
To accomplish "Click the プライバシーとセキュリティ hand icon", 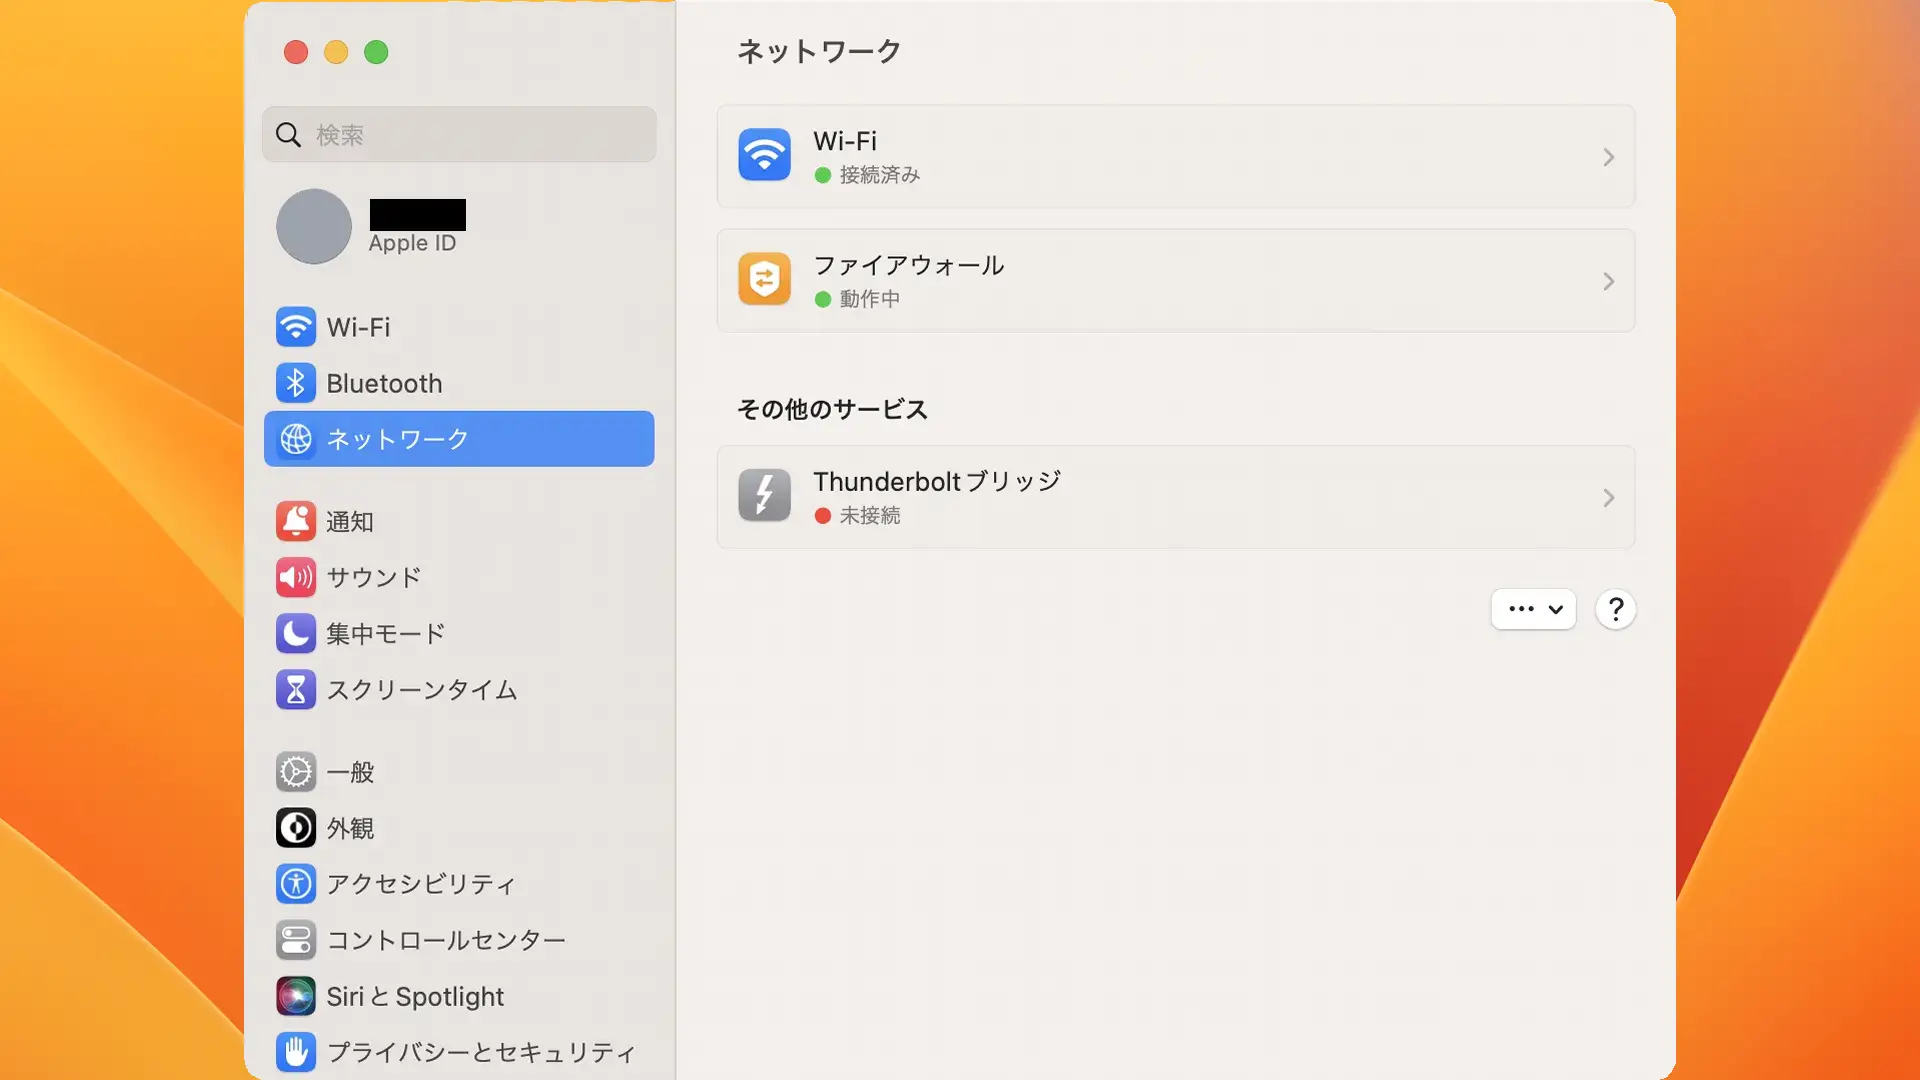I will point(295,1051).
